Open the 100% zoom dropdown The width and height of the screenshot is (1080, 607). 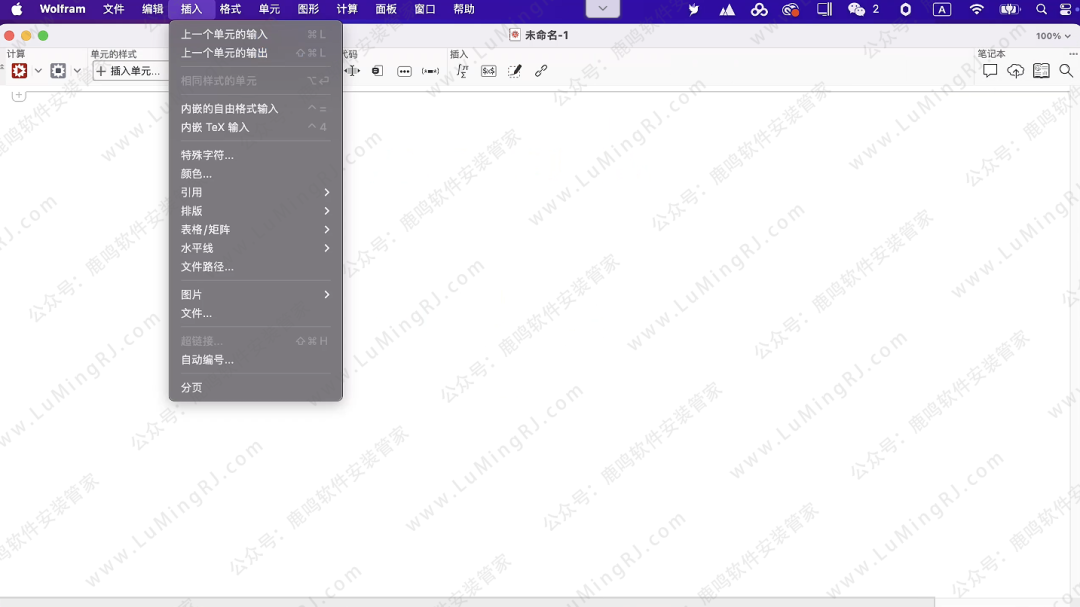click(1053, 36)
